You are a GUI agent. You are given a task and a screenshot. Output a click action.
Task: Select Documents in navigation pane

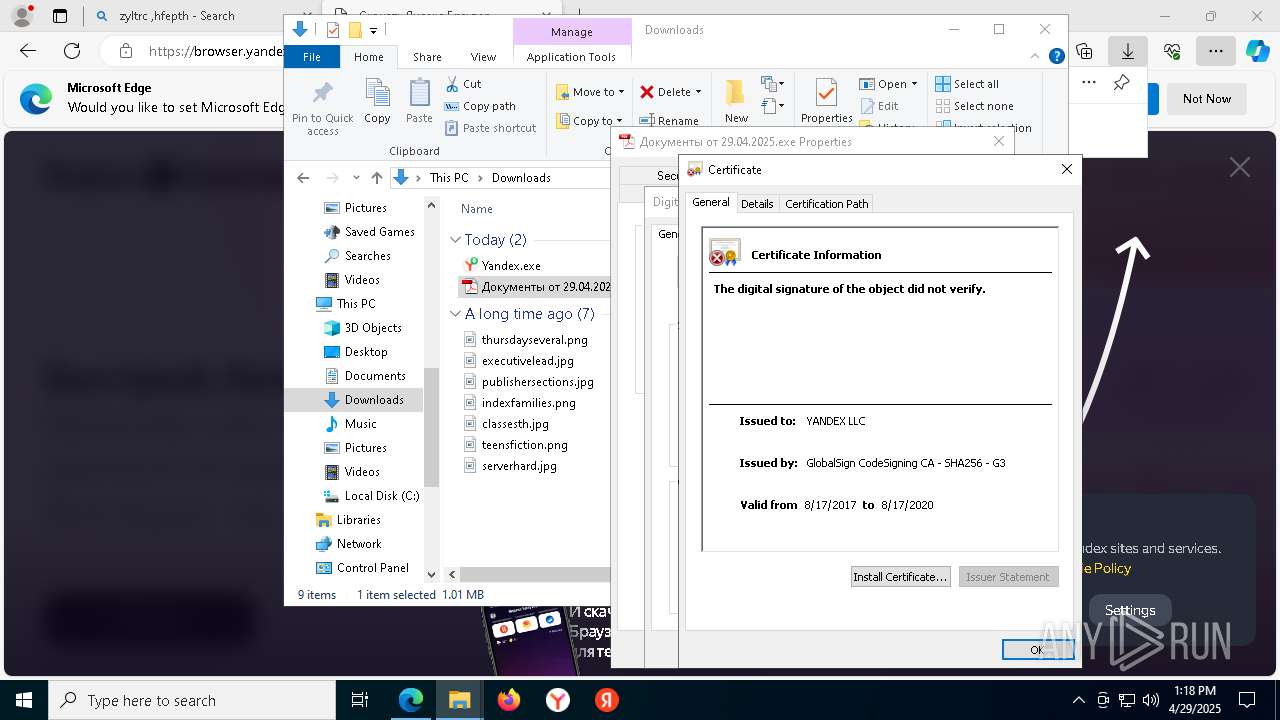click(x=375, y=376)
